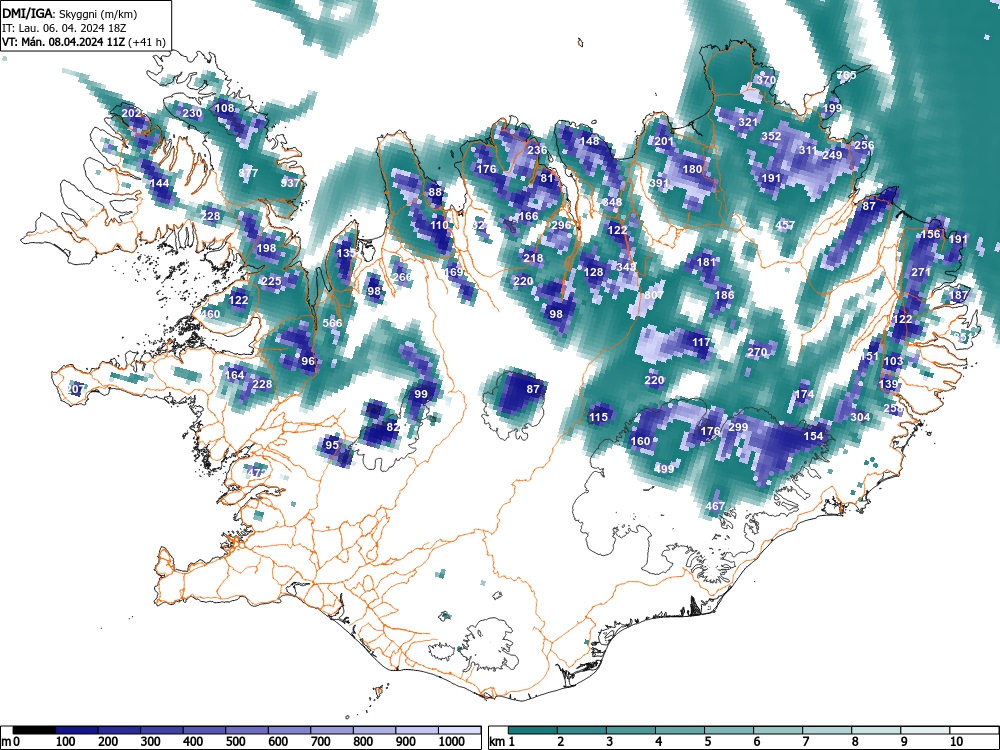This screenshot has height=750, width=1000.
Task: Select the legend swatch between 100 and 200 m
Action: tap(77, 730)
